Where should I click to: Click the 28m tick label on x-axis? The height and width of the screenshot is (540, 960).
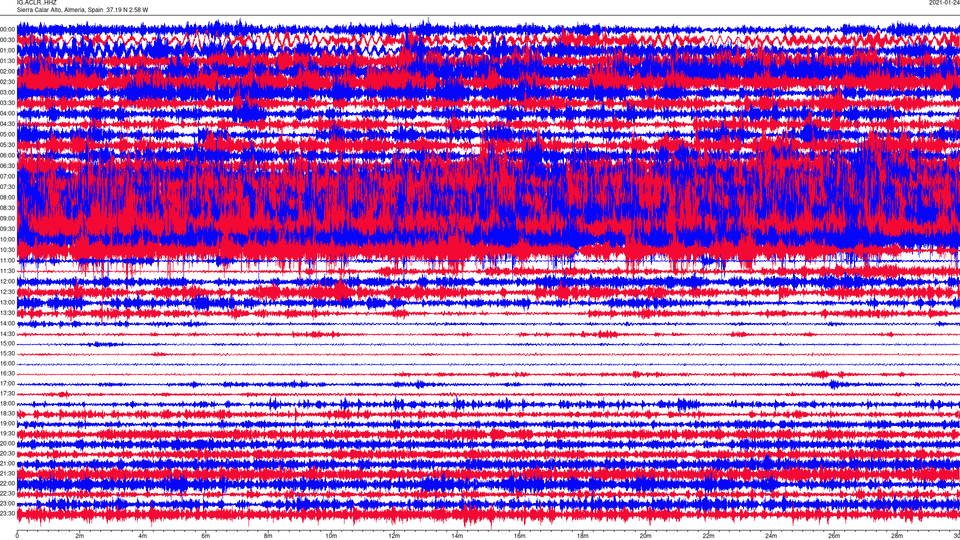coord(897,536)
